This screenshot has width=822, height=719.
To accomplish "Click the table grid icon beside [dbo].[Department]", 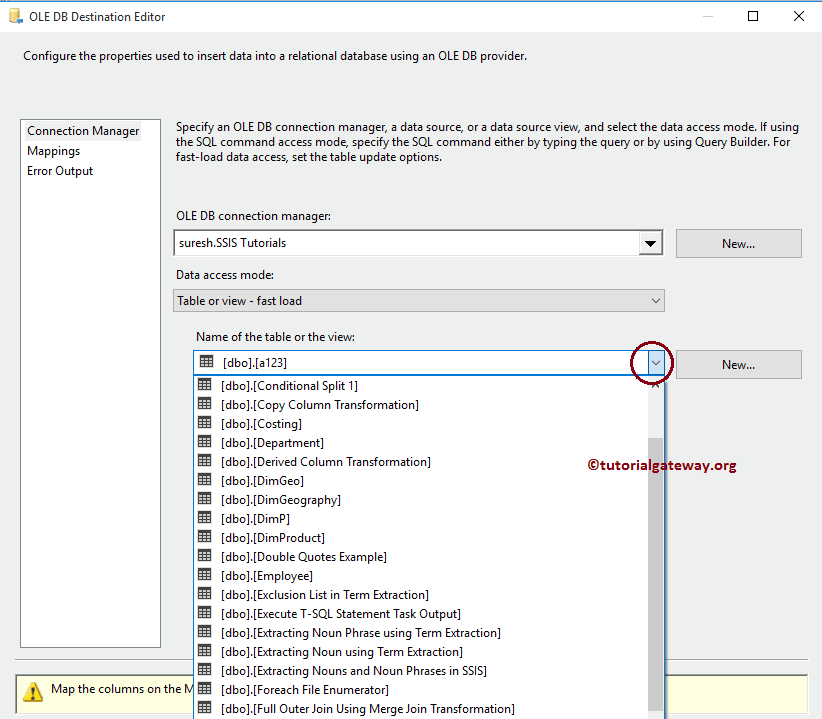I will pyautogui.click(x=207, y=443).
